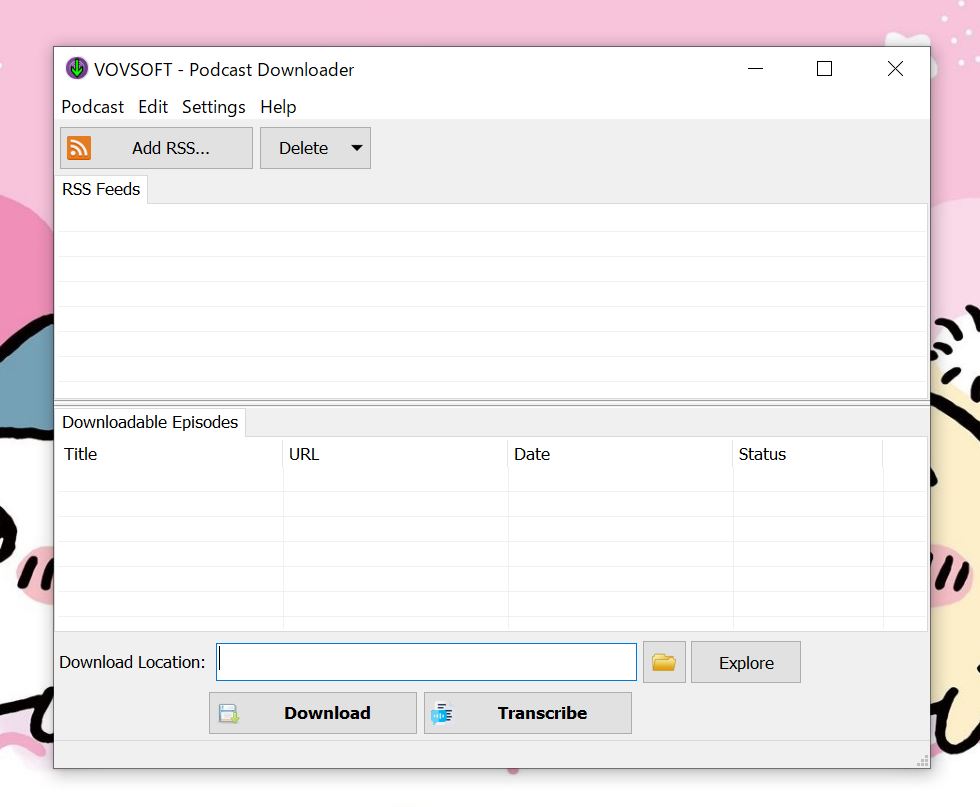Image resolution: width=980 pixels, height=807 pixels.
Task: Sort episodes by Title column header
Action: click(x=170, y=454)
